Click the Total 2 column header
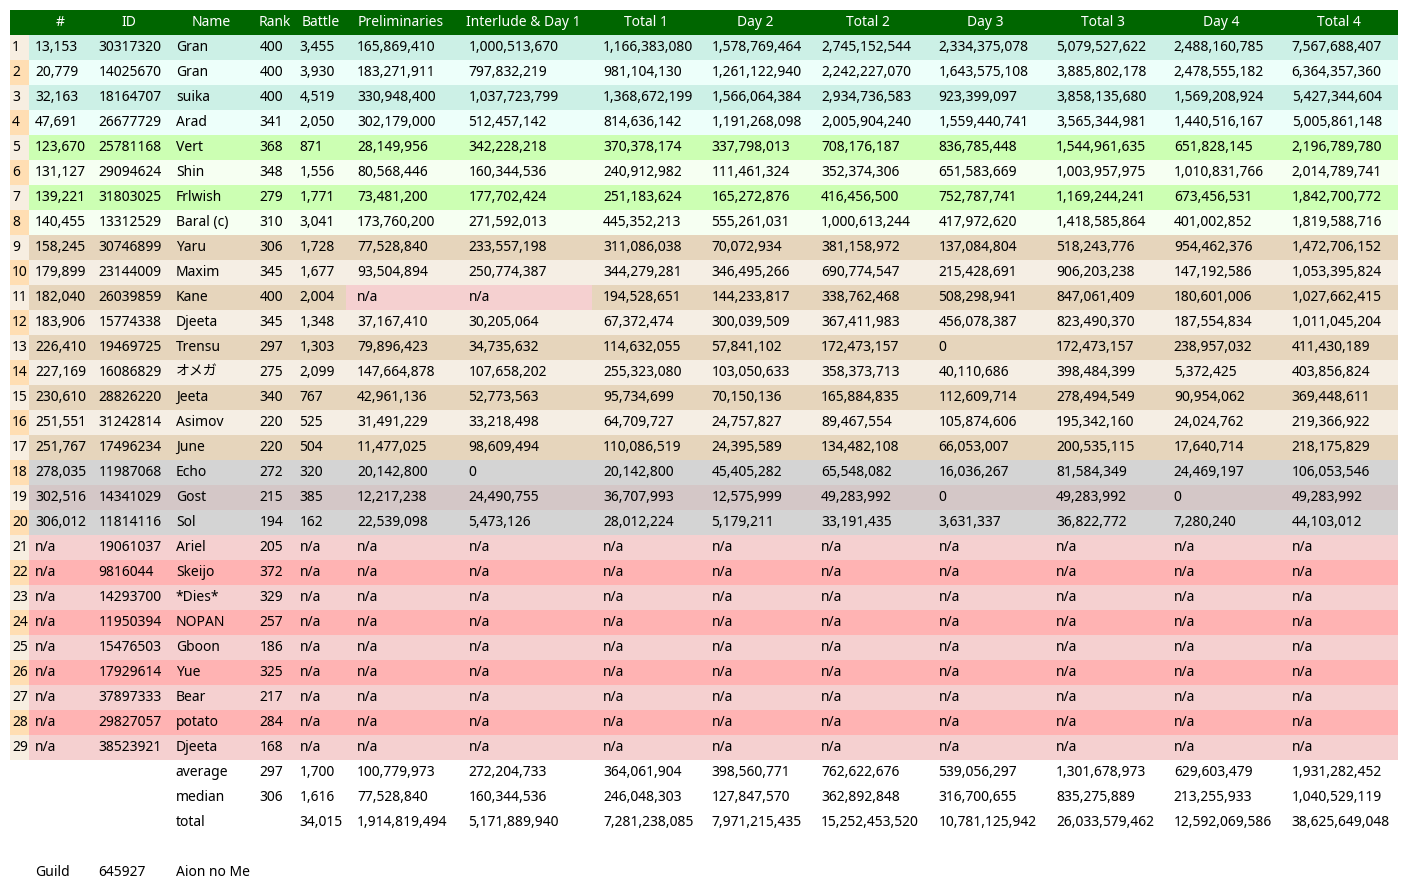The height and width of the screenshot is (895, 1407). [x=867, y=21]
